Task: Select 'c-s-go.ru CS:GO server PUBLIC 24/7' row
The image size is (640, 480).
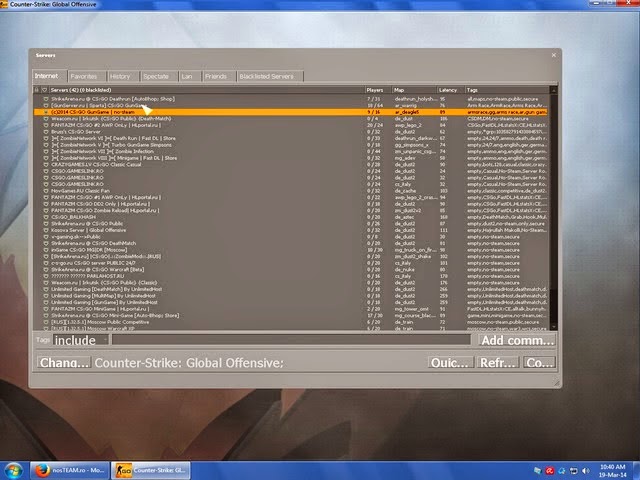Action: [291, 263]
